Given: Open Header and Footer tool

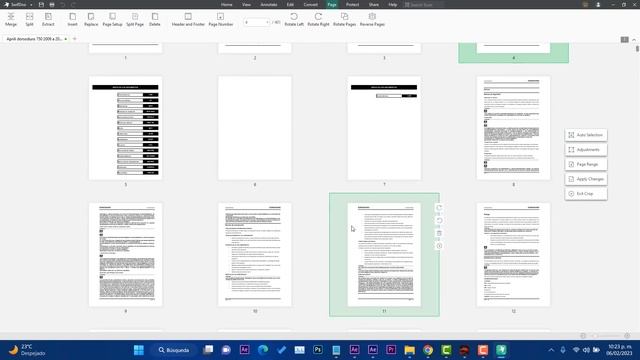Looking at the screenshot, I should 188,19.
